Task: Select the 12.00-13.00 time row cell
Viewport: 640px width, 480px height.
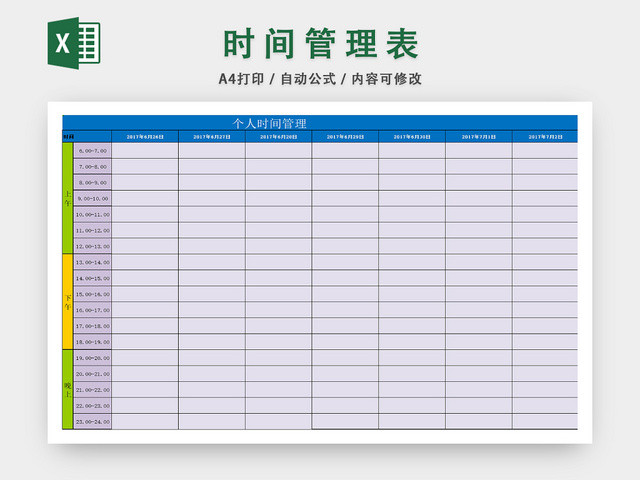Action: click(x=93, y=246)
